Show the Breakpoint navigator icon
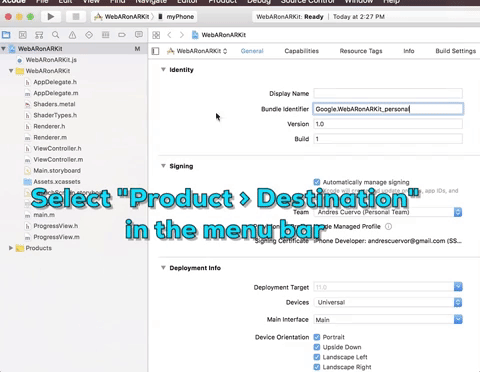 click(x=122, y=35)
